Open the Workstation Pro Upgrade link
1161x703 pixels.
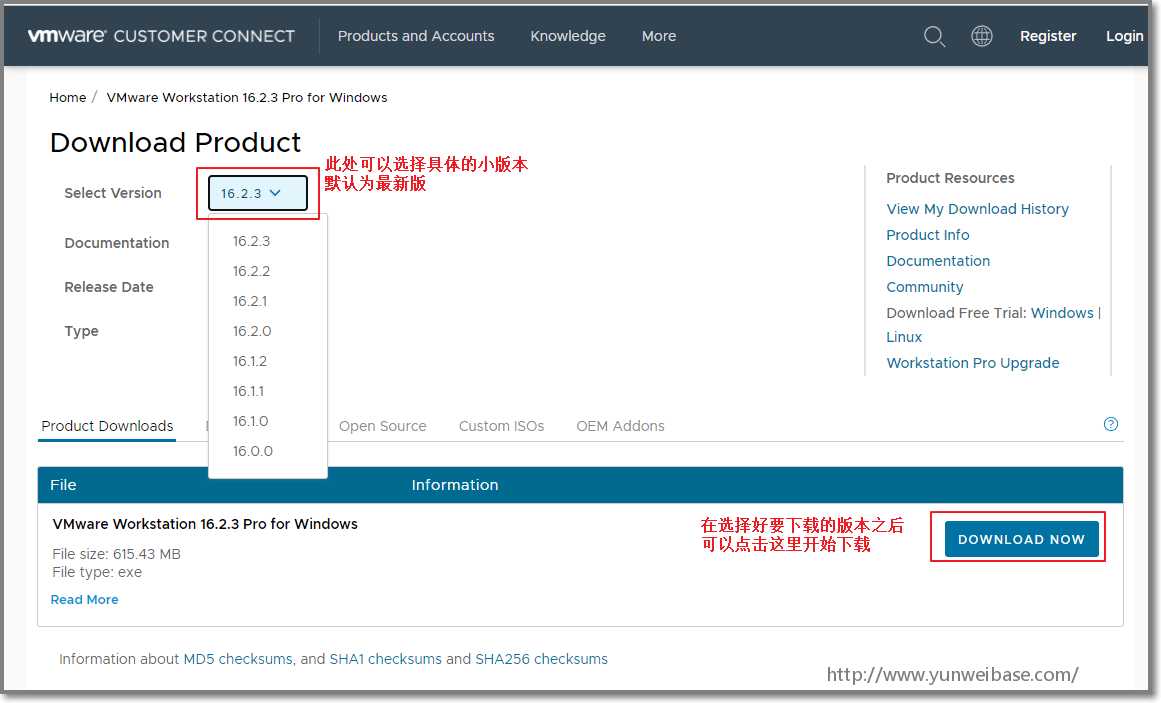pyautogui.click(x=973, y=363)
